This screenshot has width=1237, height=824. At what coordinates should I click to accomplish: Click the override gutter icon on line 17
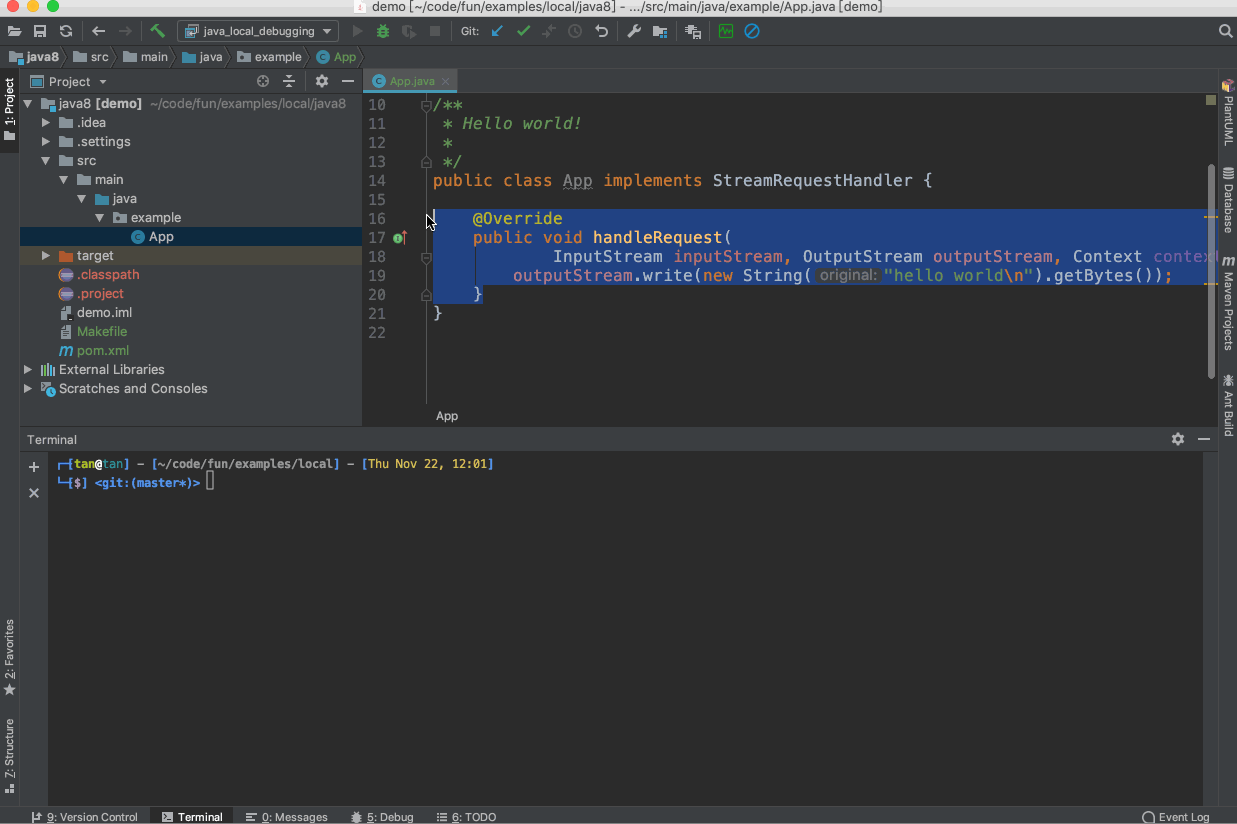click(x=400, y=238)
